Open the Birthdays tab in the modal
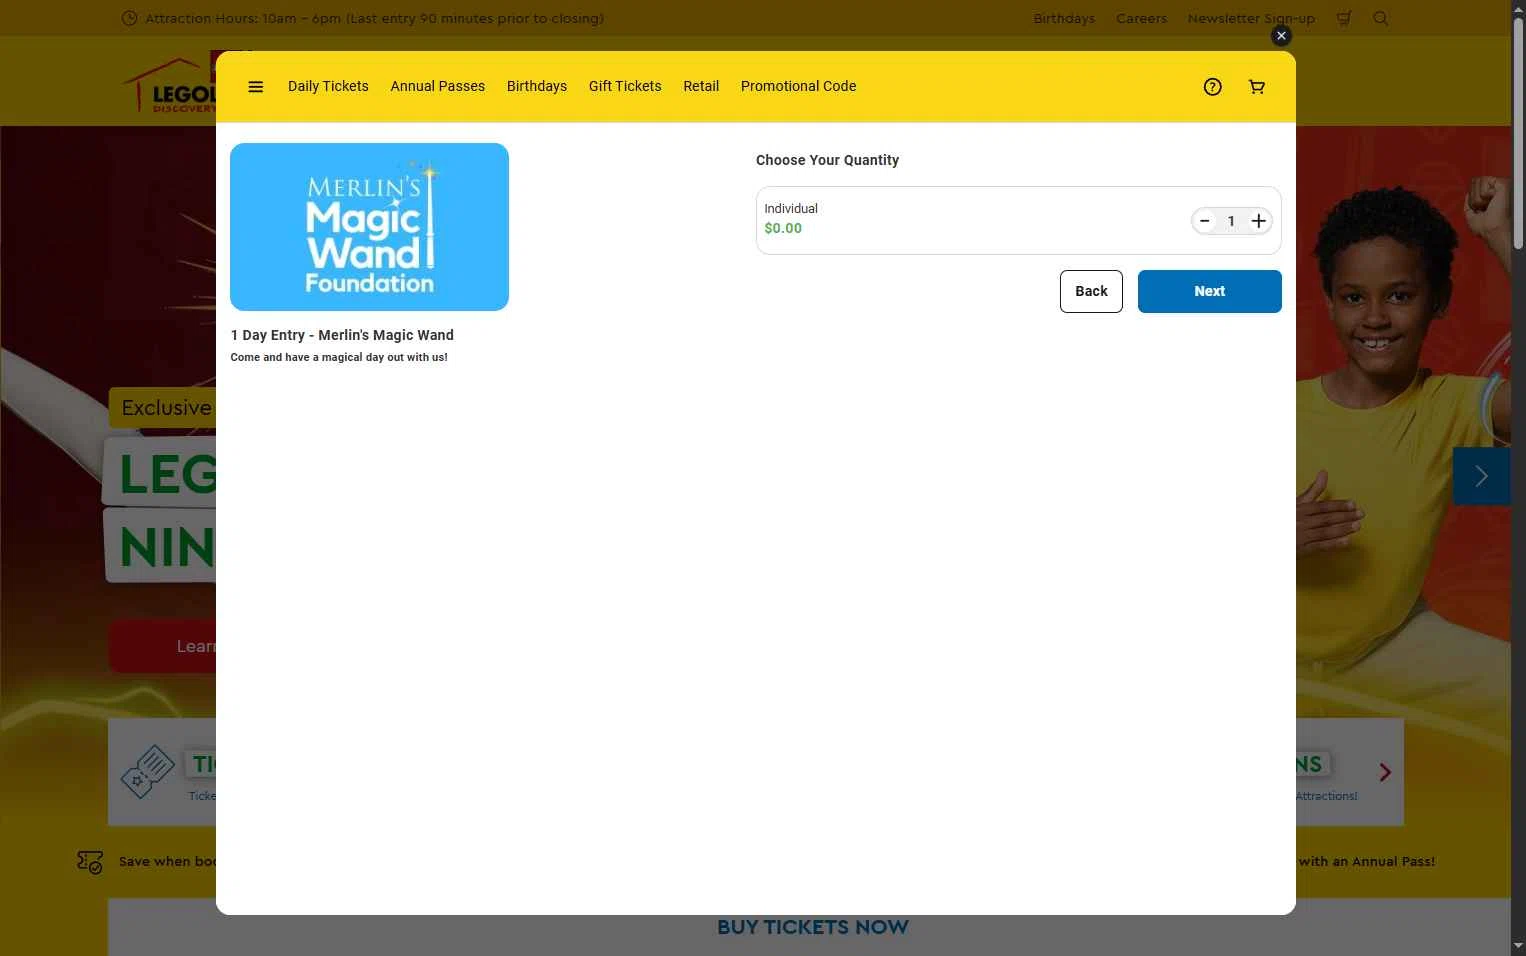 pos(537,87)
